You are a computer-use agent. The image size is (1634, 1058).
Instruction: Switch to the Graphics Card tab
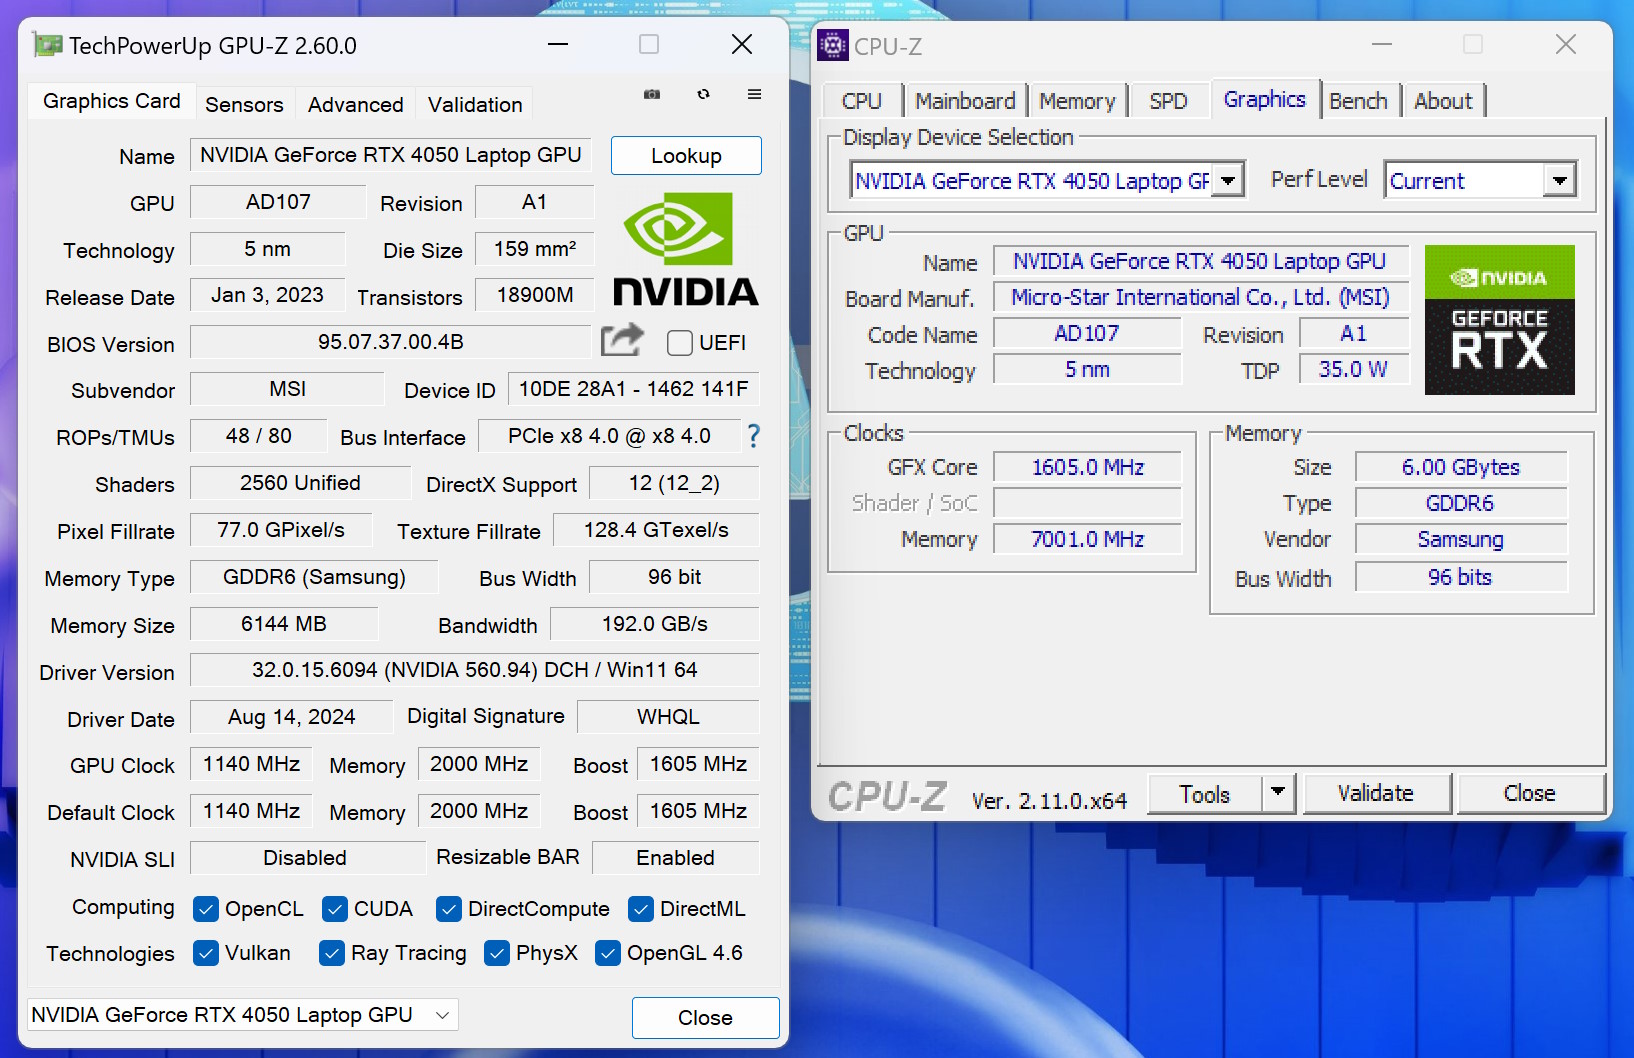[x=112, y=101]
